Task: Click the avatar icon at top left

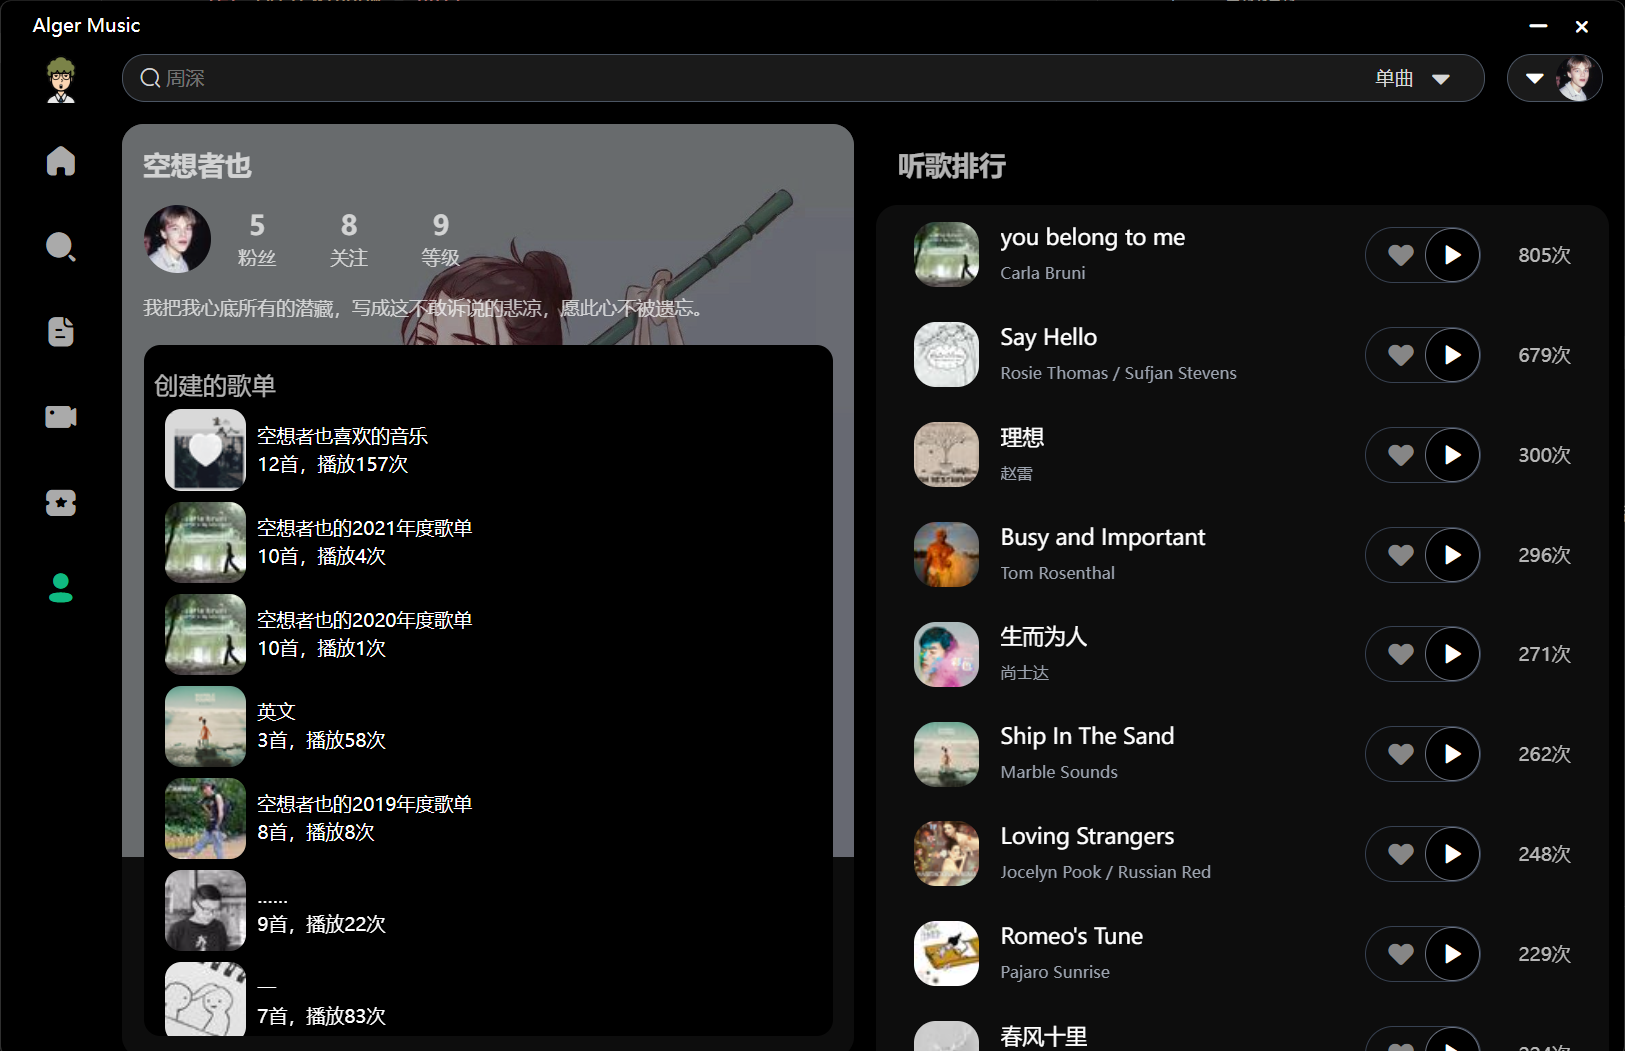Action: pyautogui.click(x=60, y=79)
